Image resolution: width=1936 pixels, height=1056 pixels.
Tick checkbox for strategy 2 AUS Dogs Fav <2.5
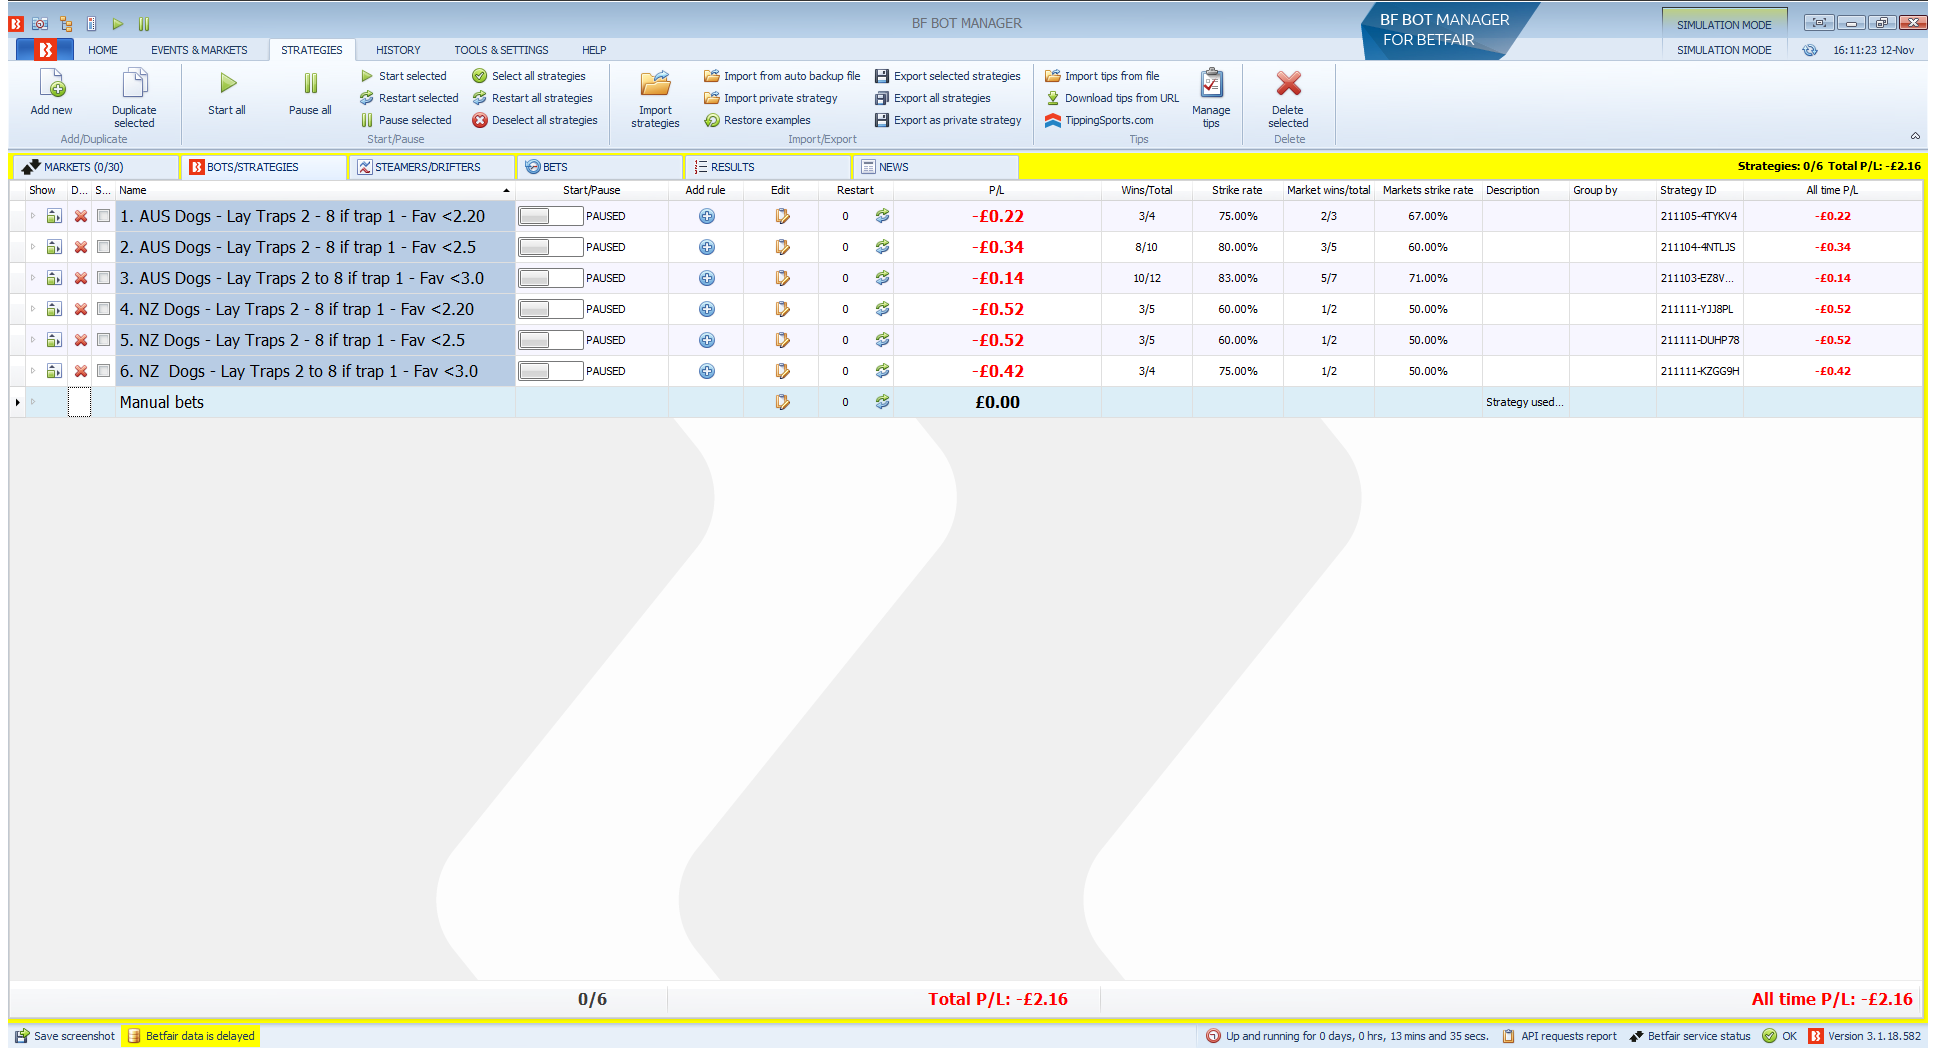[x=104, y=247]
